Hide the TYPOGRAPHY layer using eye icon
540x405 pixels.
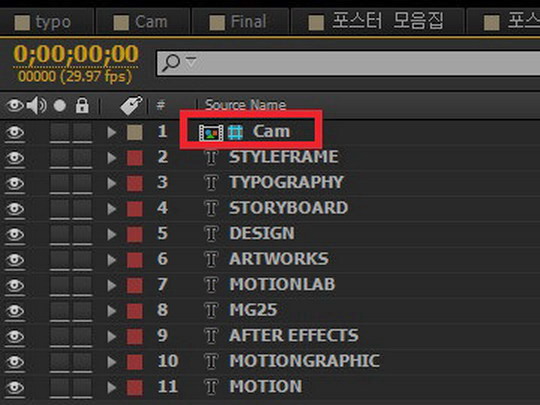[15, 183]
